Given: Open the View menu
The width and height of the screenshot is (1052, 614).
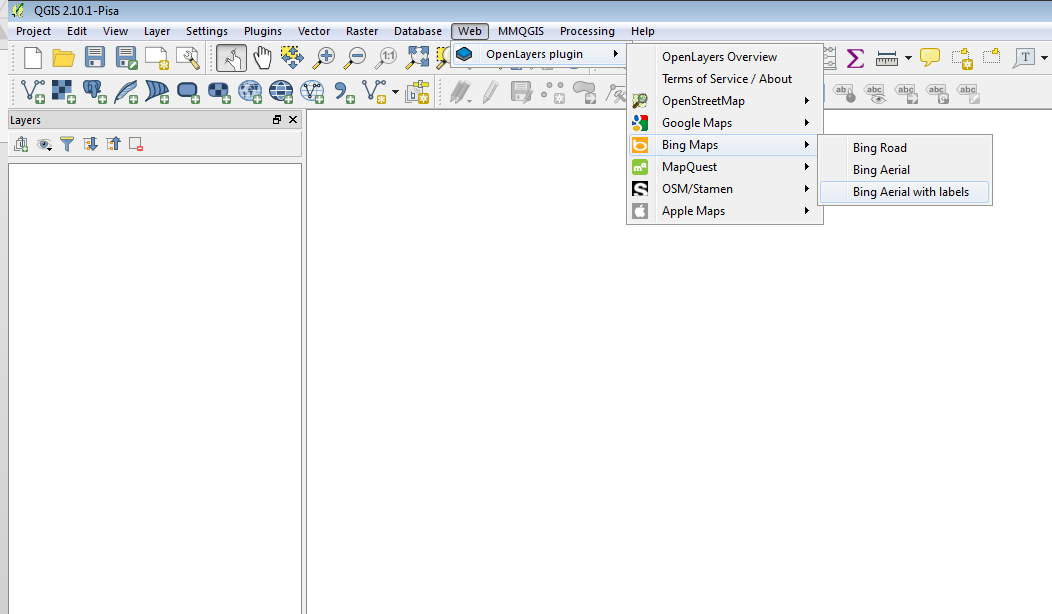Looking at the screenshot, I should point(115,31).
